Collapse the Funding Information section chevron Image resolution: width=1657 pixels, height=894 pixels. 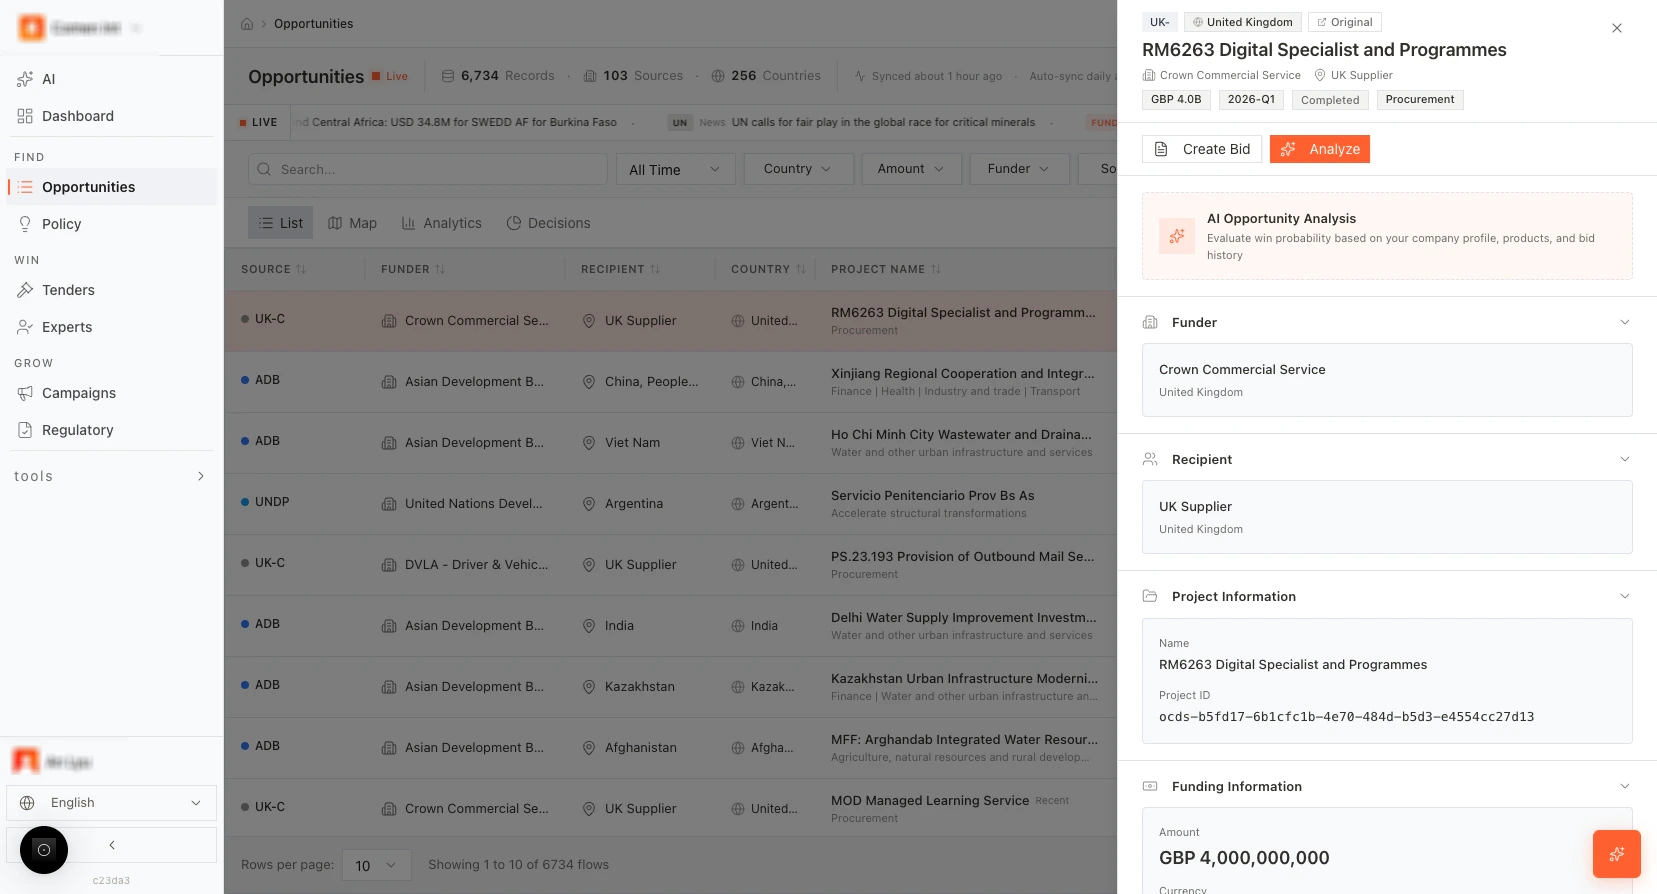tap(1624, 786)
